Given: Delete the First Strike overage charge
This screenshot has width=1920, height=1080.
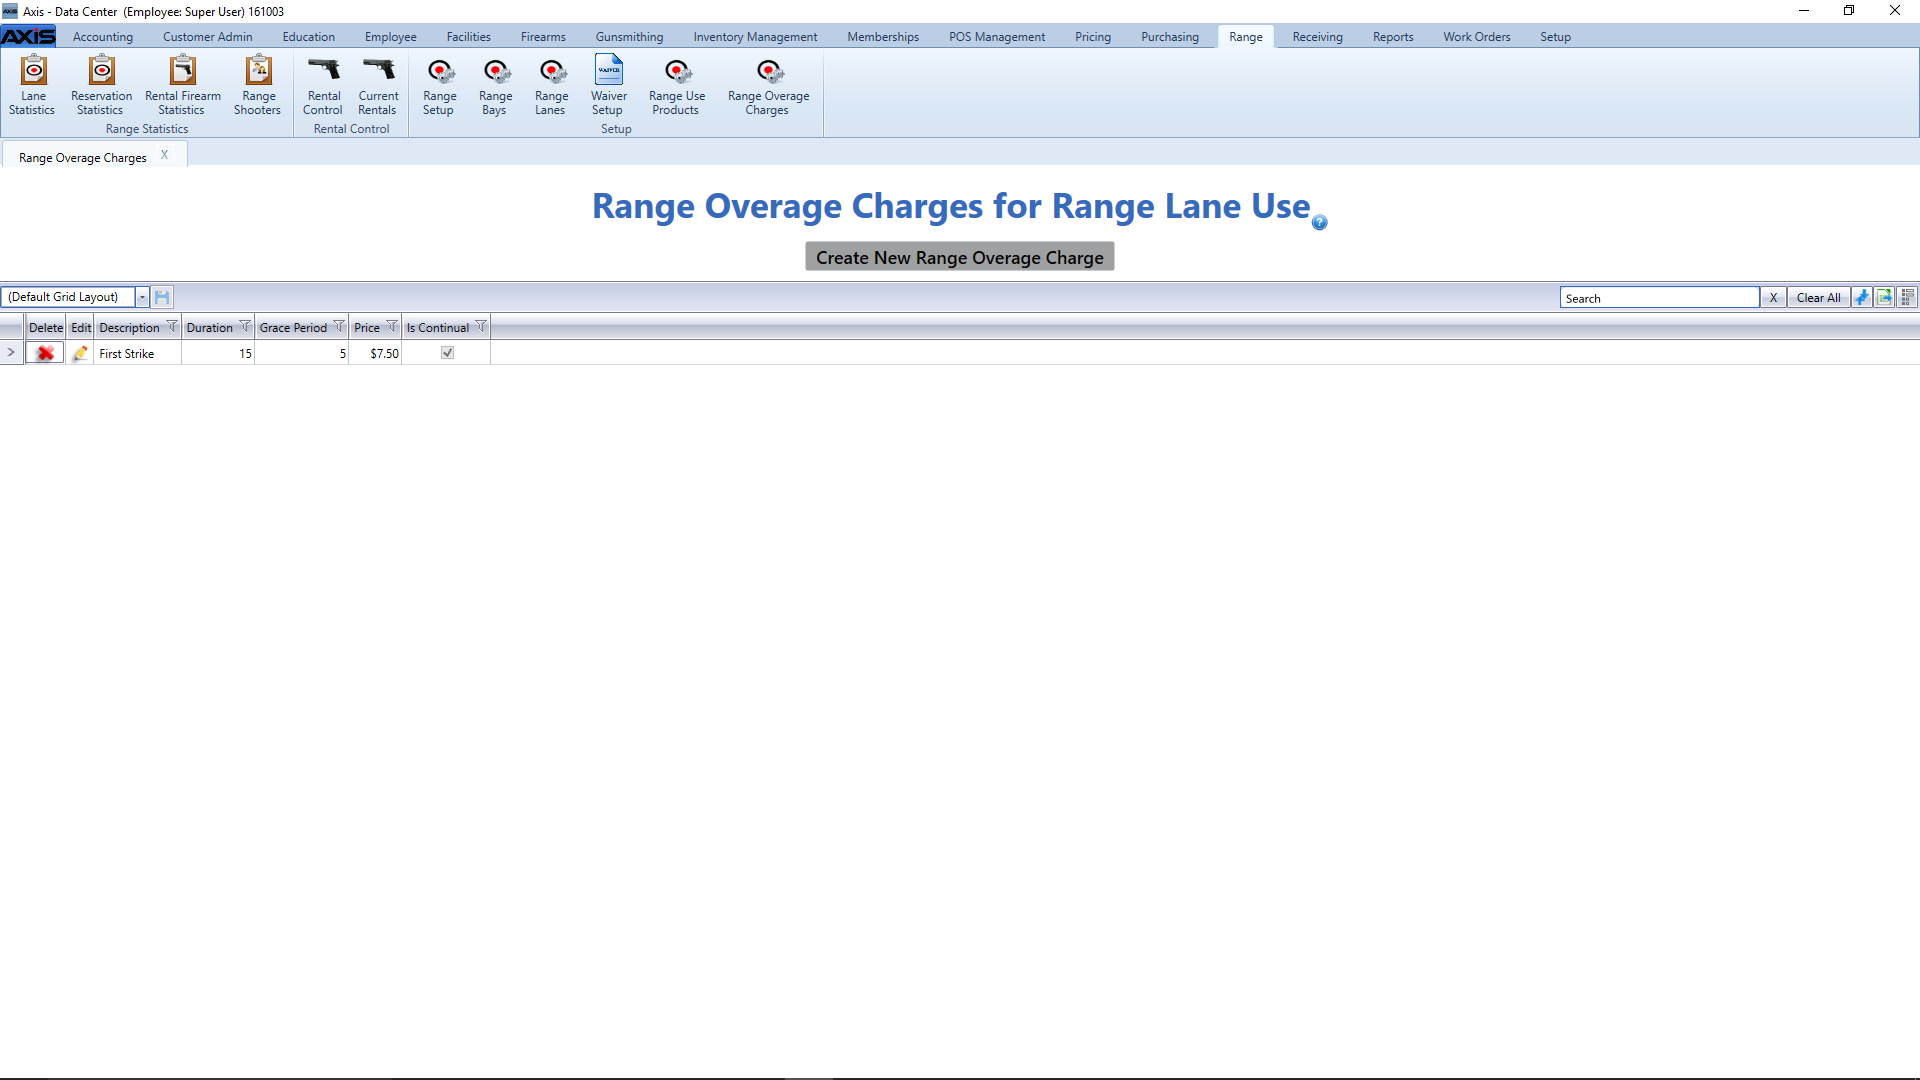Looking at the screenshot, I should pos(45,353).
